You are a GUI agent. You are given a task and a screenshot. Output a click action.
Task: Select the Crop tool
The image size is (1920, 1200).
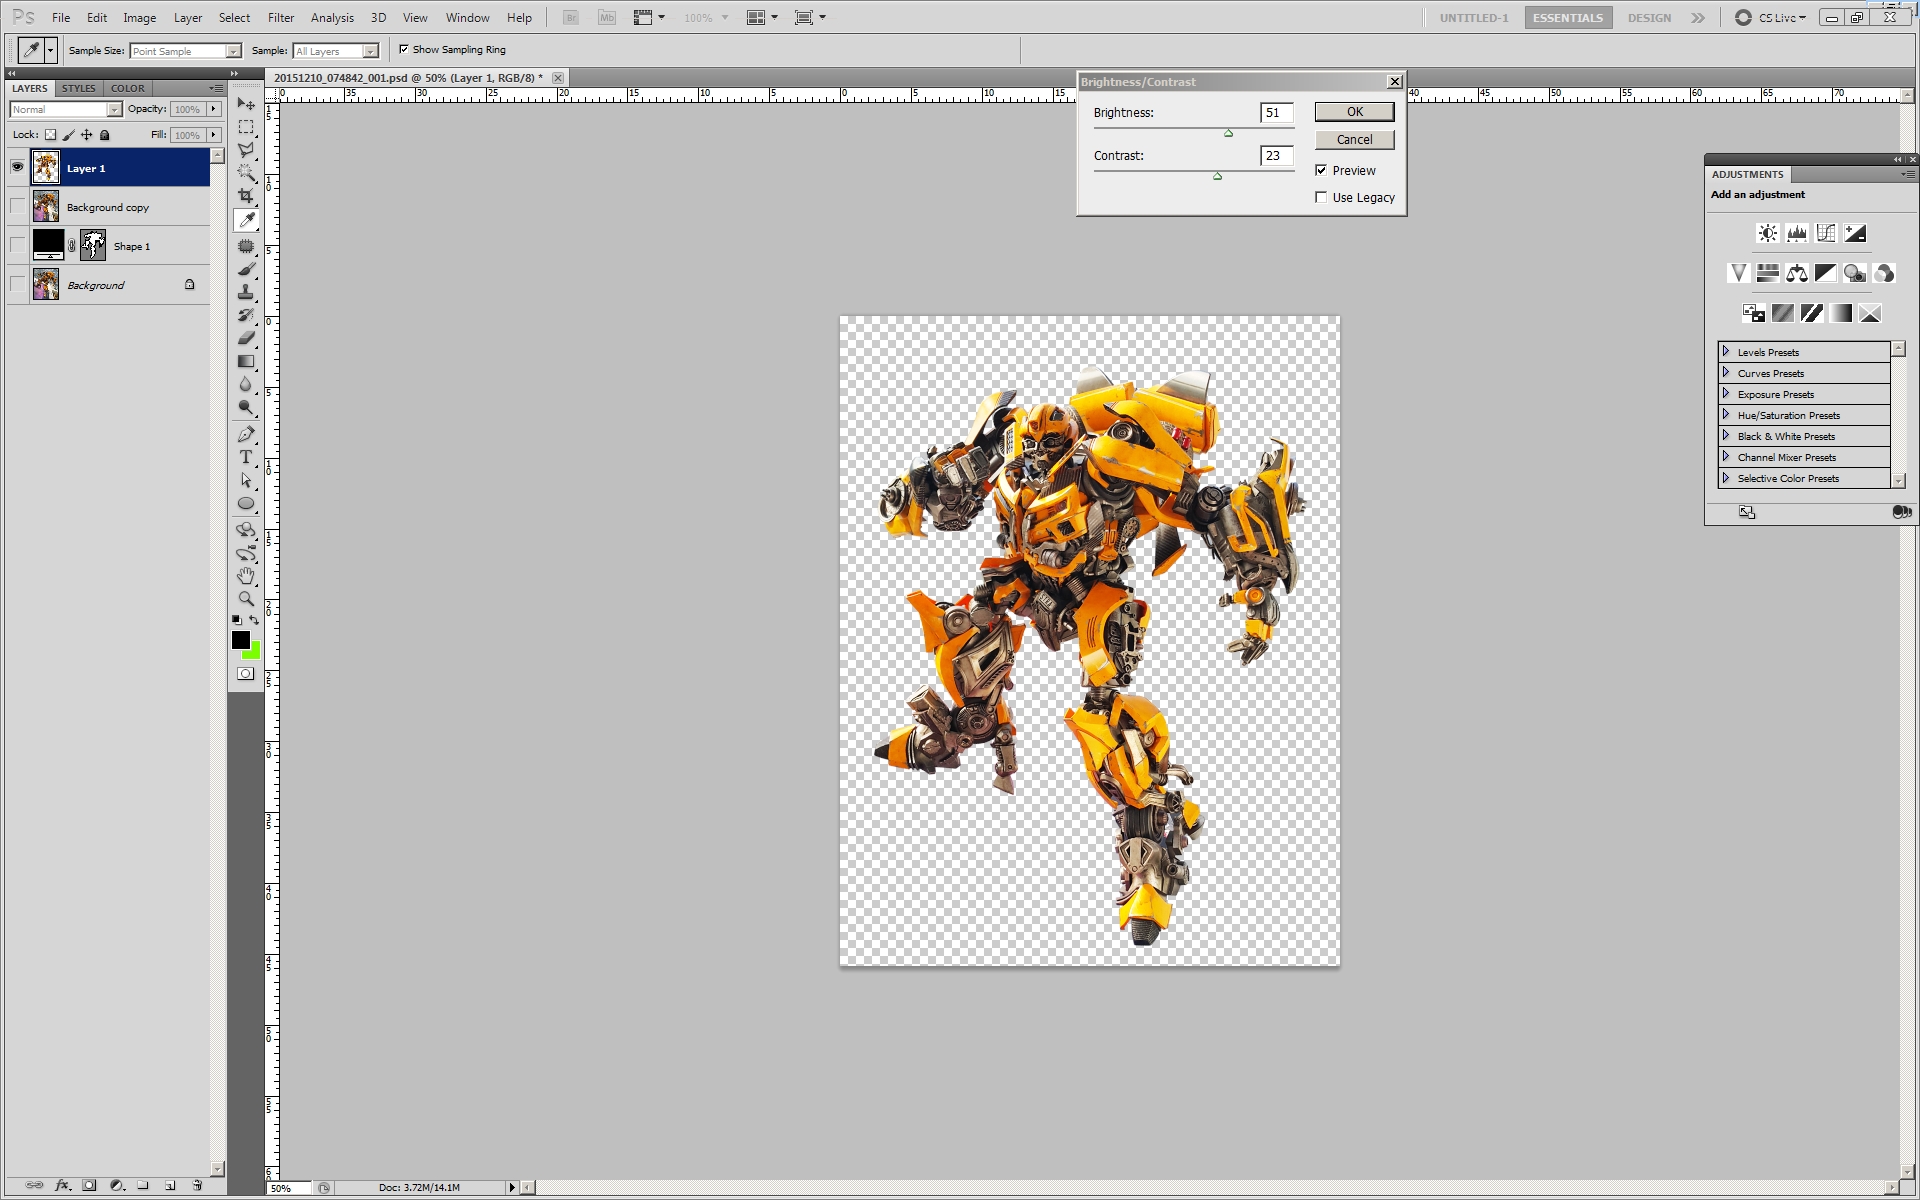click(x=246, y=196)
